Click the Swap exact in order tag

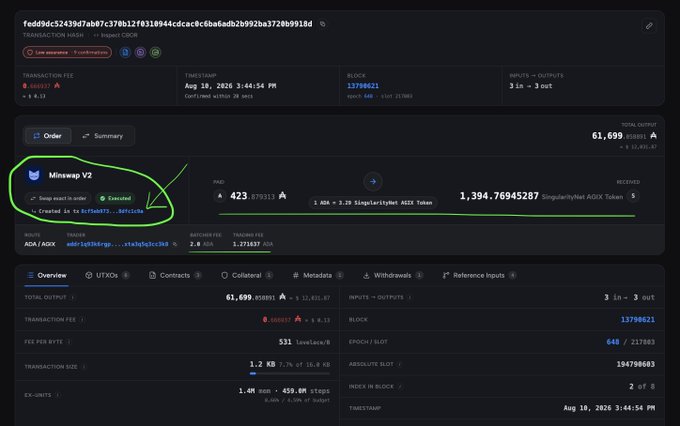(x=58, y=198)
